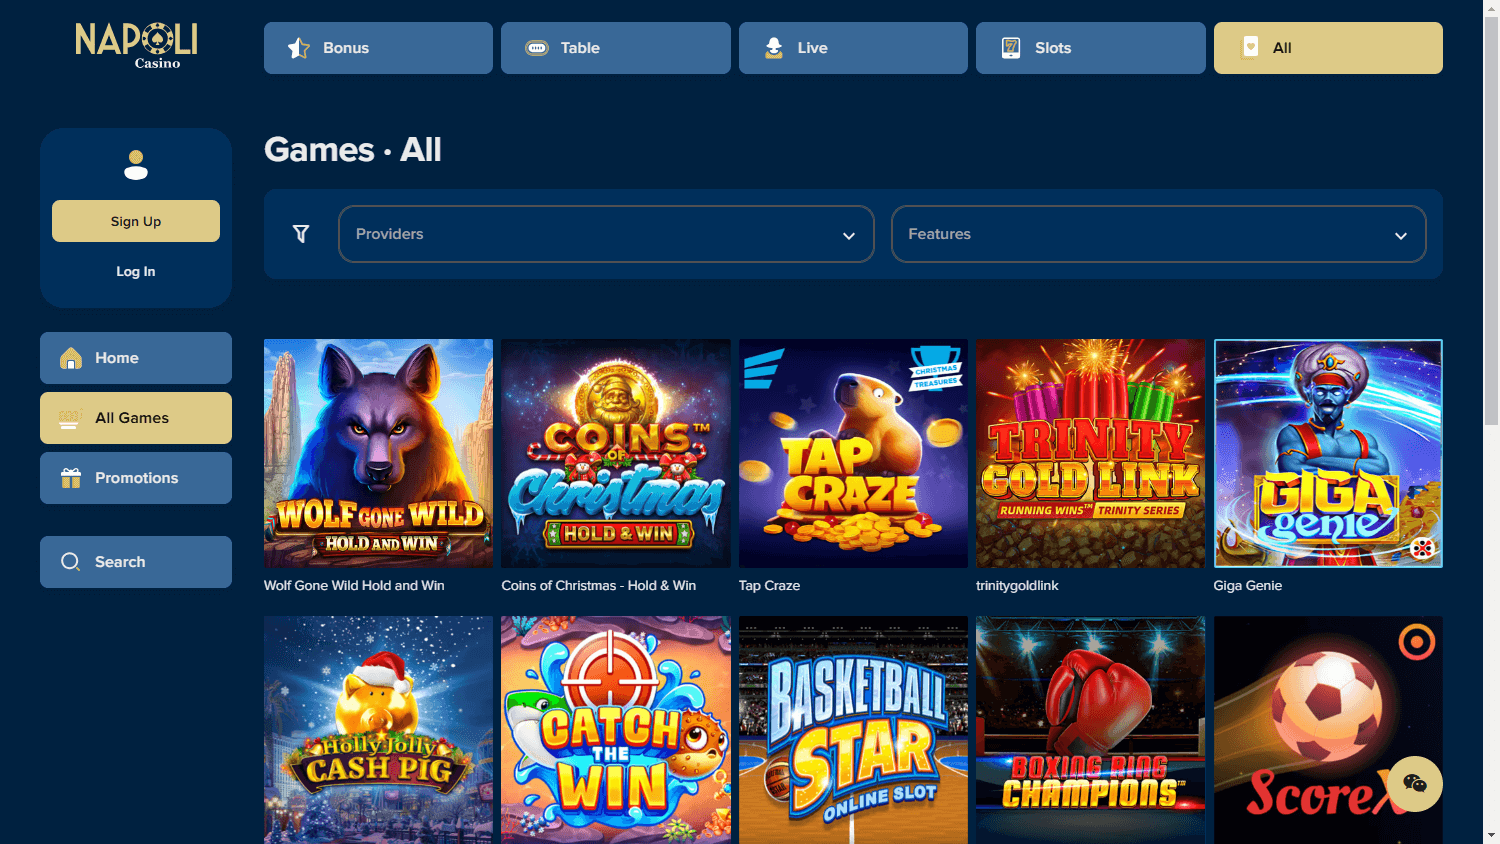Select the All games tab
Screen dimensions: 1500x844
(x=1328, y=48)
